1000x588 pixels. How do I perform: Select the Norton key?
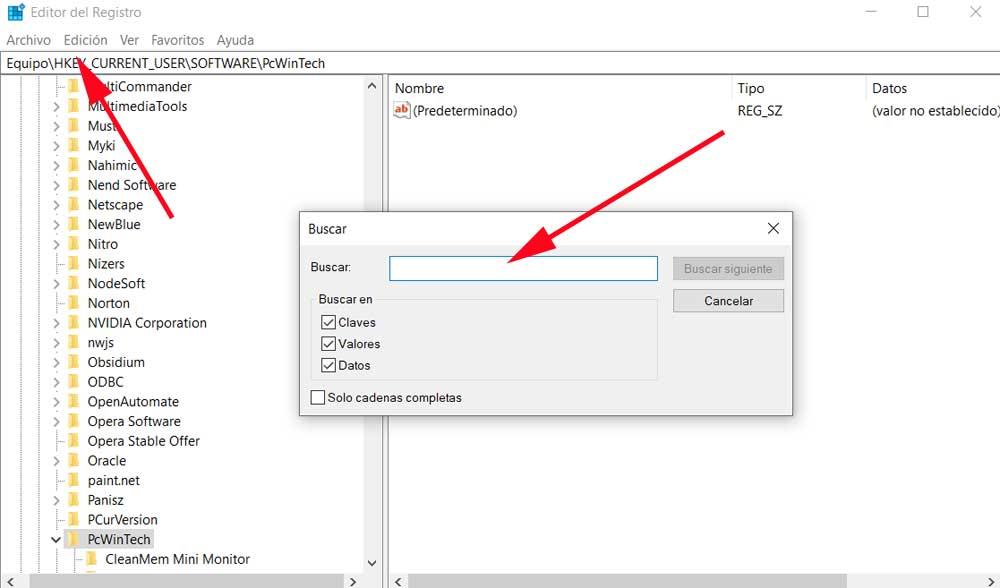pos(108,303)
